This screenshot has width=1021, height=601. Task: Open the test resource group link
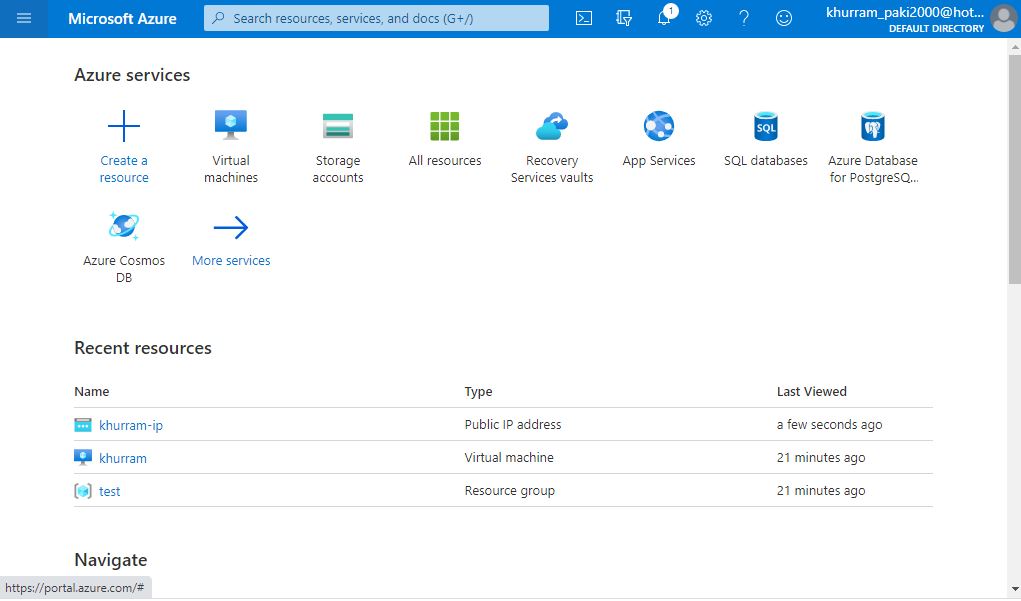point(109,492)
